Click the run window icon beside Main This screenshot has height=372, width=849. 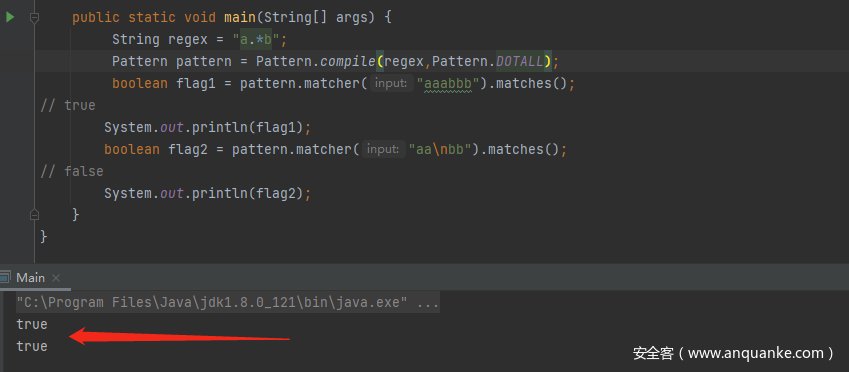tap(5, 278)
